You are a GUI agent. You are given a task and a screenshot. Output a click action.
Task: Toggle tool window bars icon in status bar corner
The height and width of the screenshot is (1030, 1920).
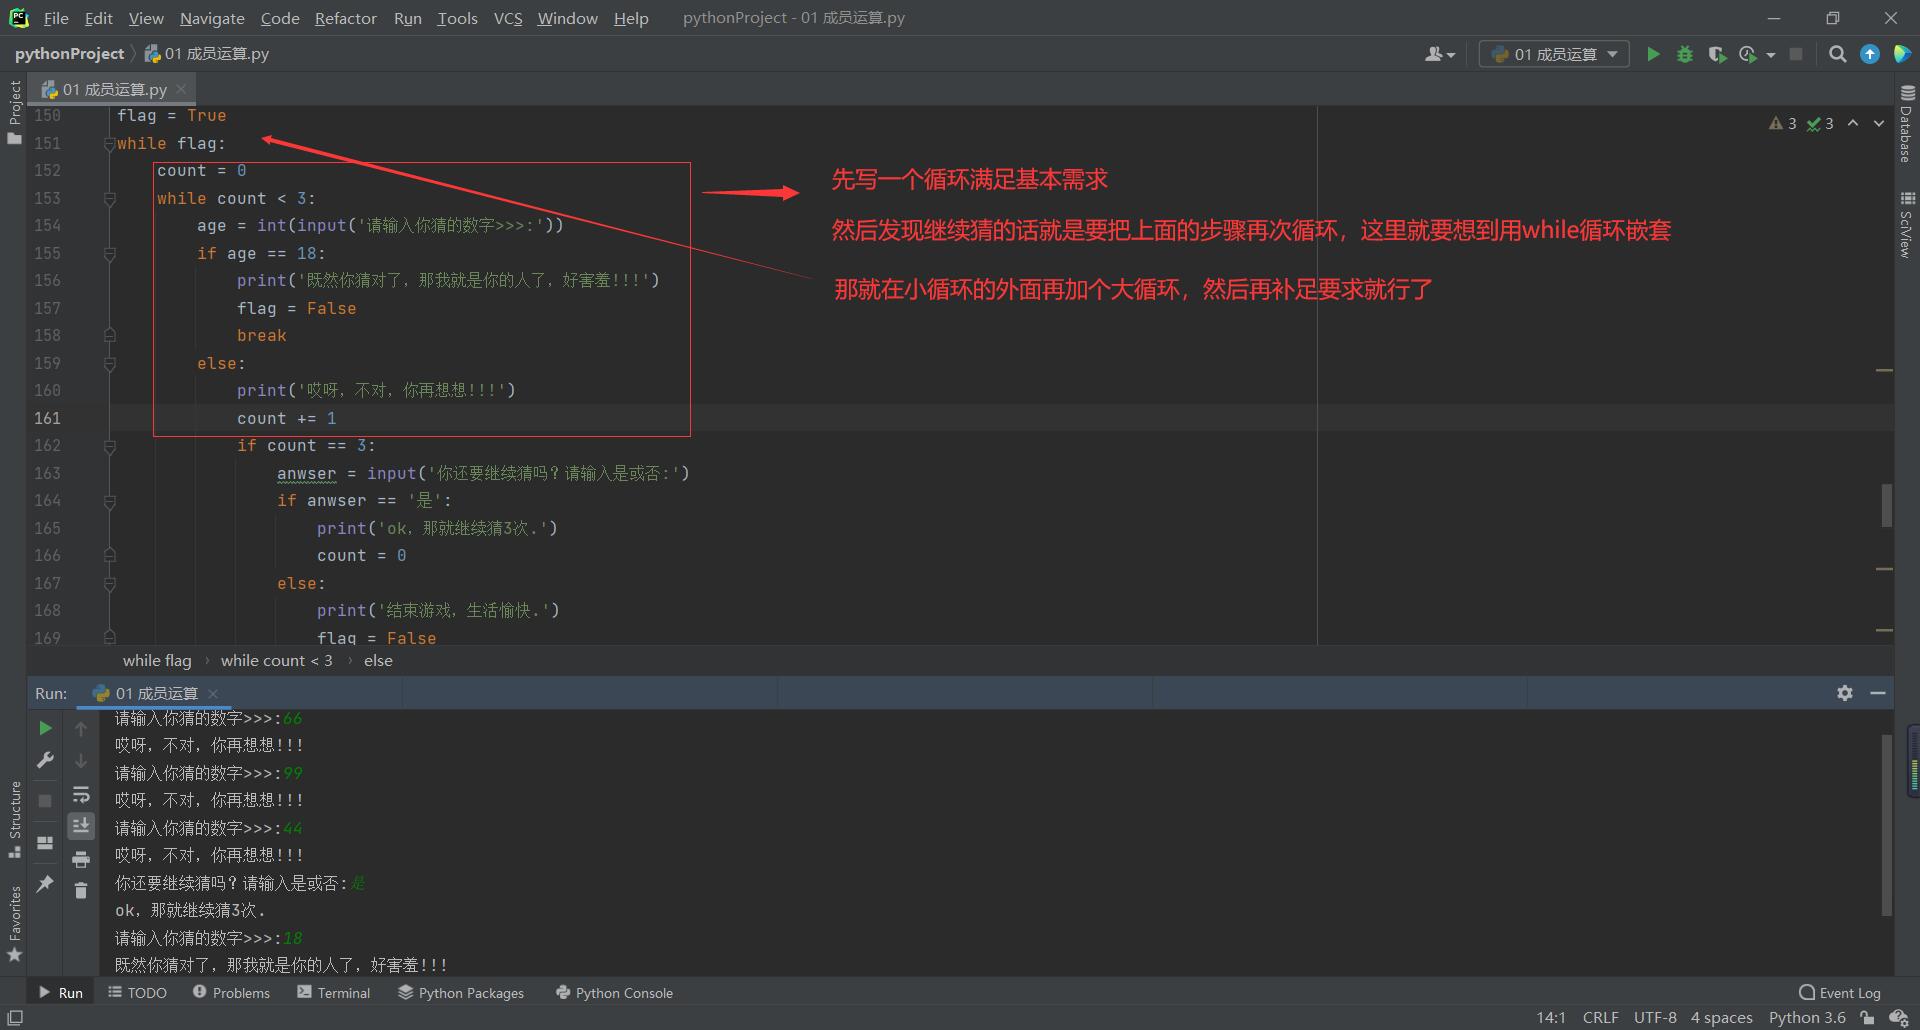coord(14,1017)
